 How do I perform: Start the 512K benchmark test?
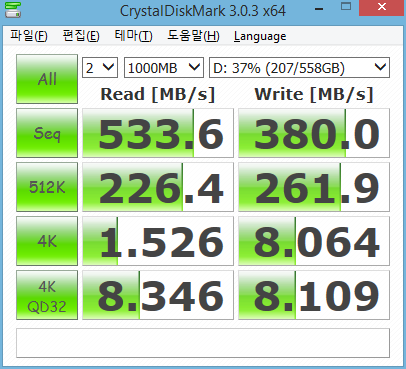tap(47, 187)
